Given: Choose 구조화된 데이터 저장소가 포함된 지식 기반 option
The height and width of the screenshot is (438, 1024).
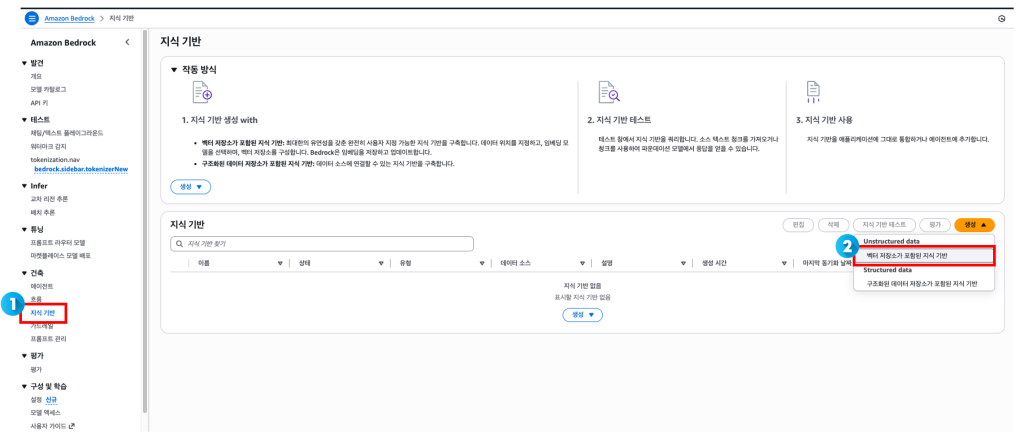Looking at the screenshot, I should point(923,283).
